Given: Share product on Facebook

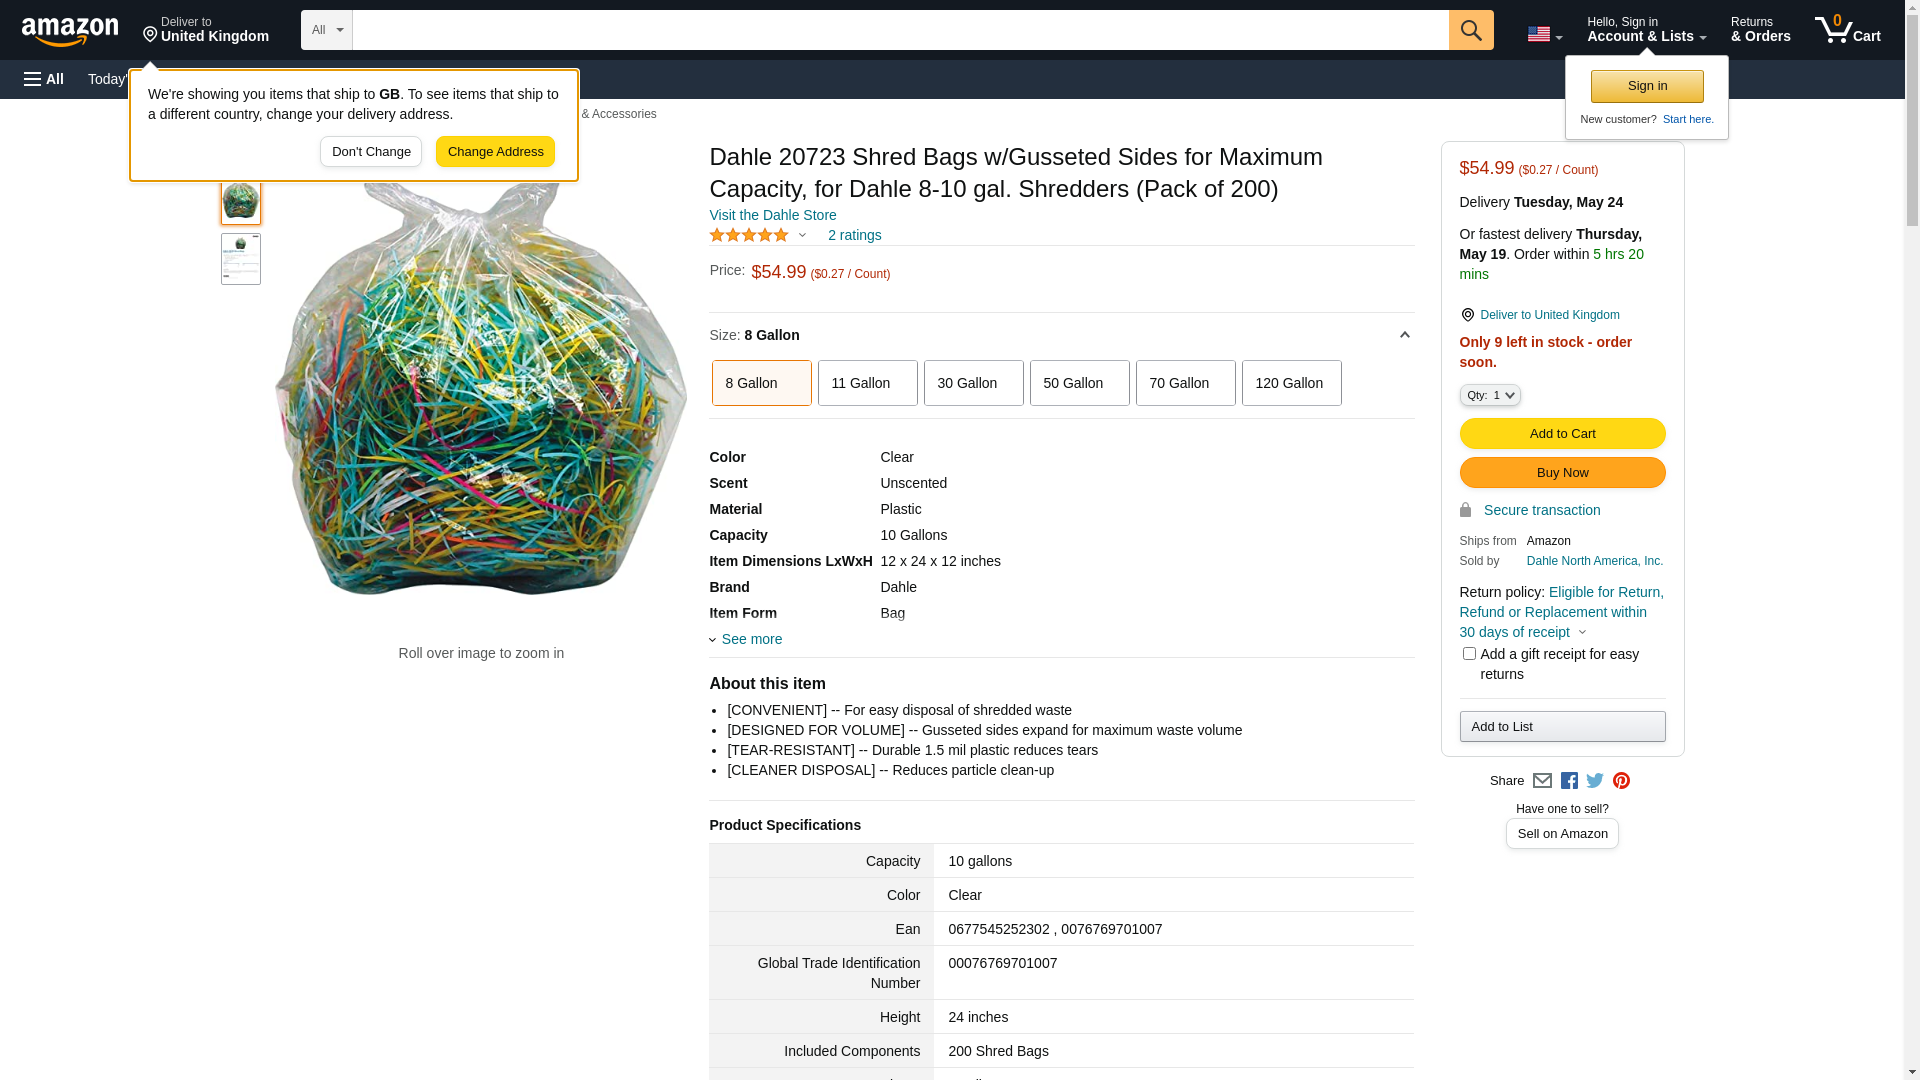Looking at the screenshot, I should click(1569, 781).
